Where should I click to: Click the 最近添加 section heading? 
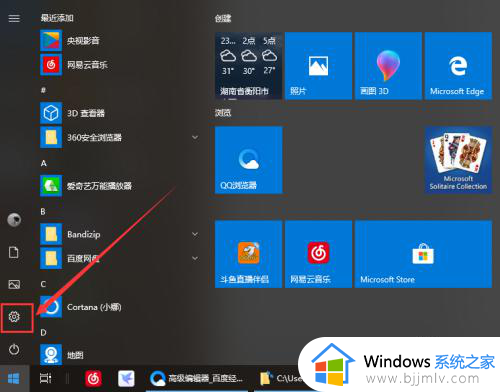tap(57, 18)
